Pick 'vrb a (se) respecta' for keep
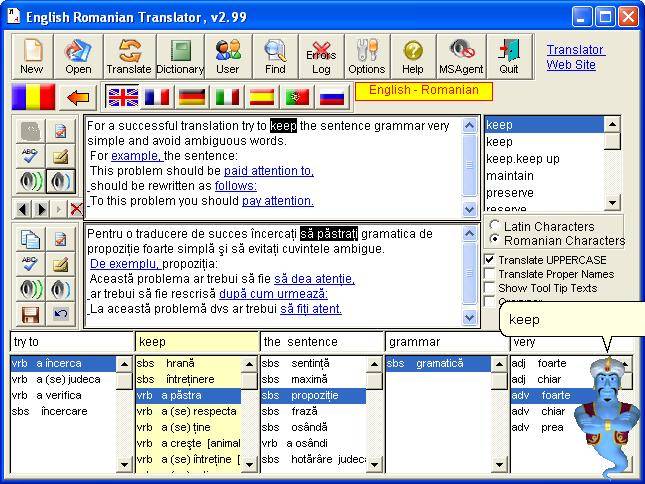 [x=188, y=411]
